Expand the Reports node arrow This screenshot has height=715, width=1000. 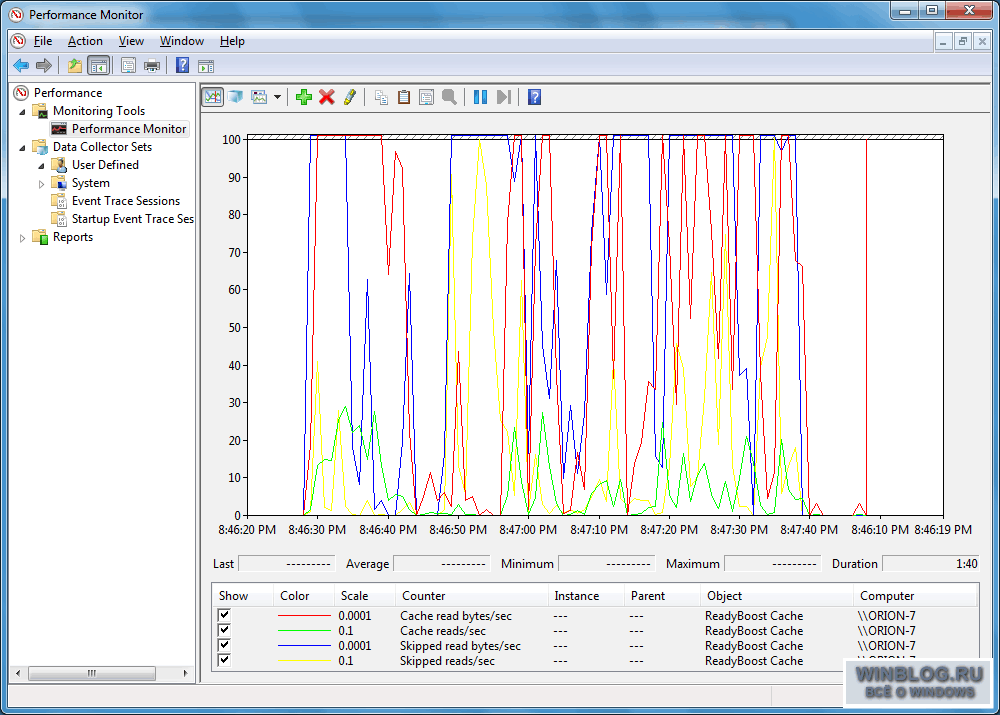coord(23,238)
